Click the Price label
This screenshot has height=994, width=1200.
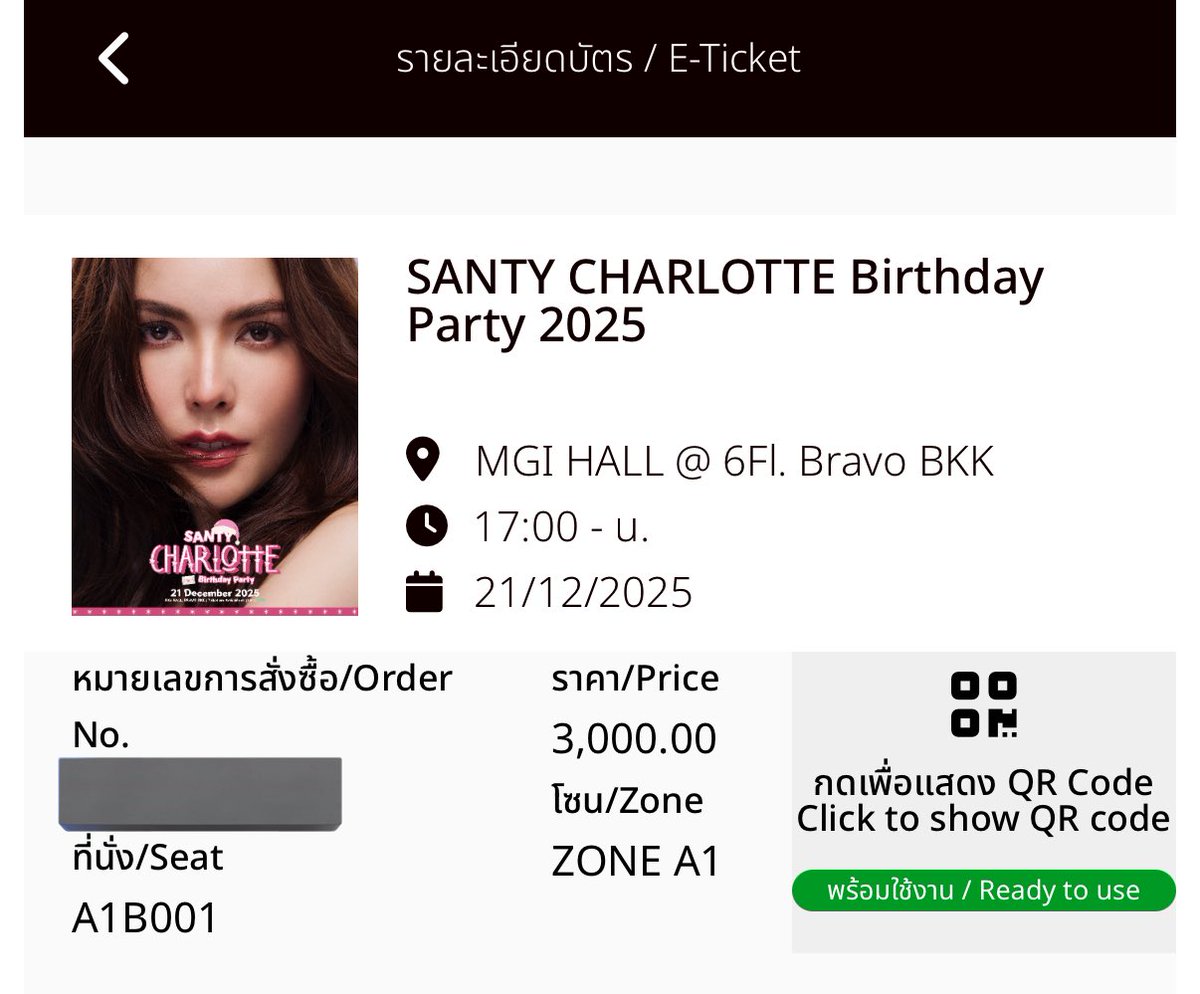(x=635, y=679)
